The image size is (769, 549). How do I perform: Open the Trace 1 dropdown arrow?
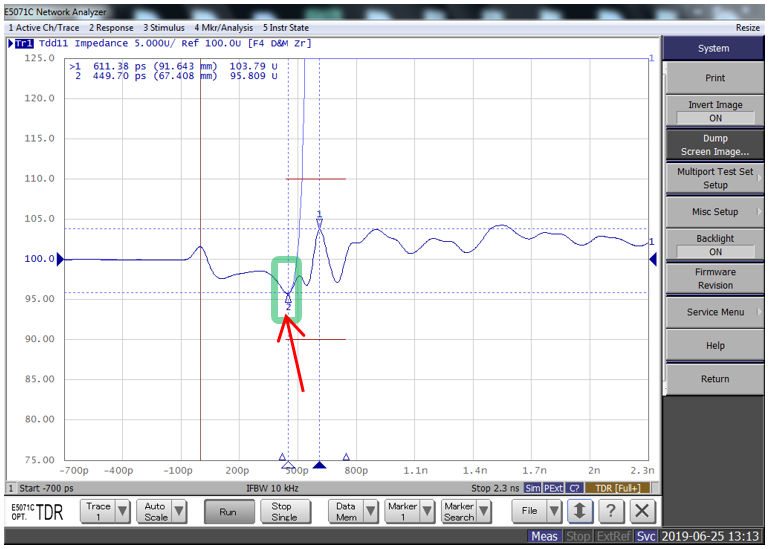(122, 511)
